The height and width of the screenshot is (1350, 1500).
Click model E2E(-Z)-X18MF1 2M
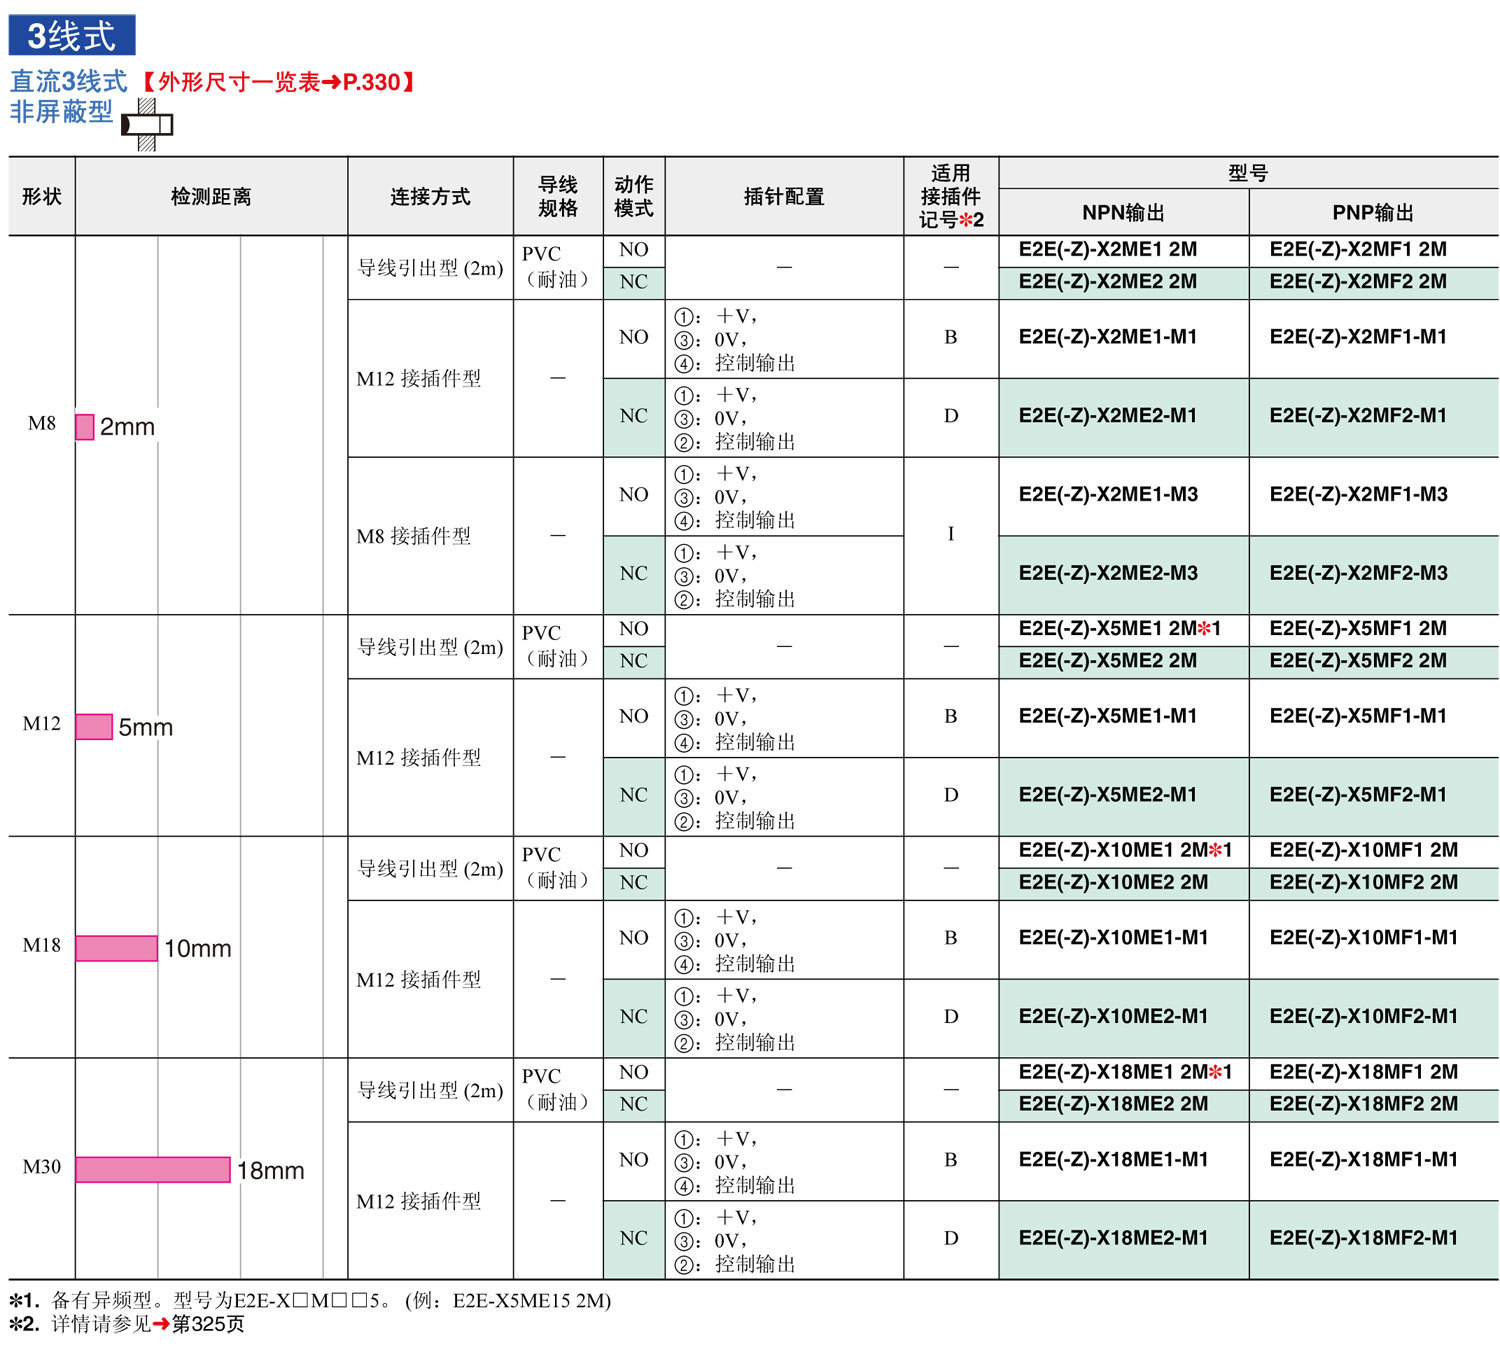pos(1364,1073)
